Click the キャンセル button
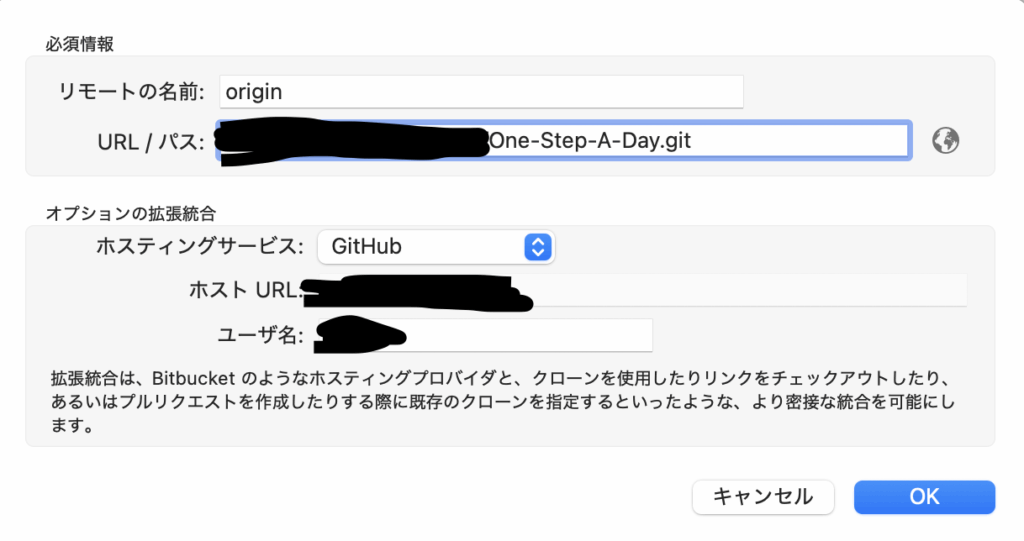The width and height of the screenshot is (1024, 541). pyautogui.click(x=763, y=497)
